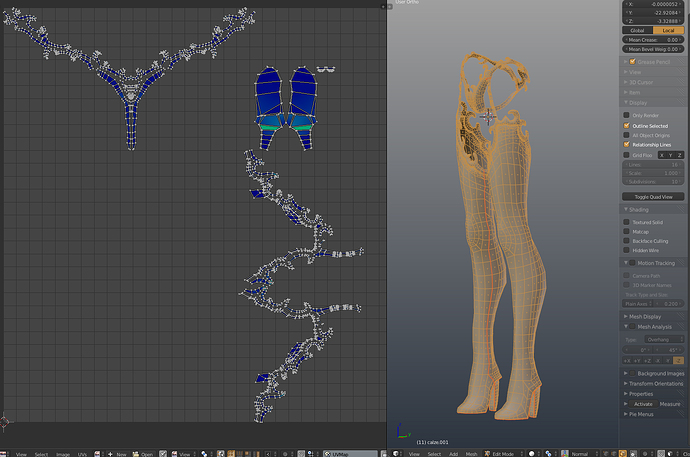Click the small region toggle above the viewport

point(390,7)
